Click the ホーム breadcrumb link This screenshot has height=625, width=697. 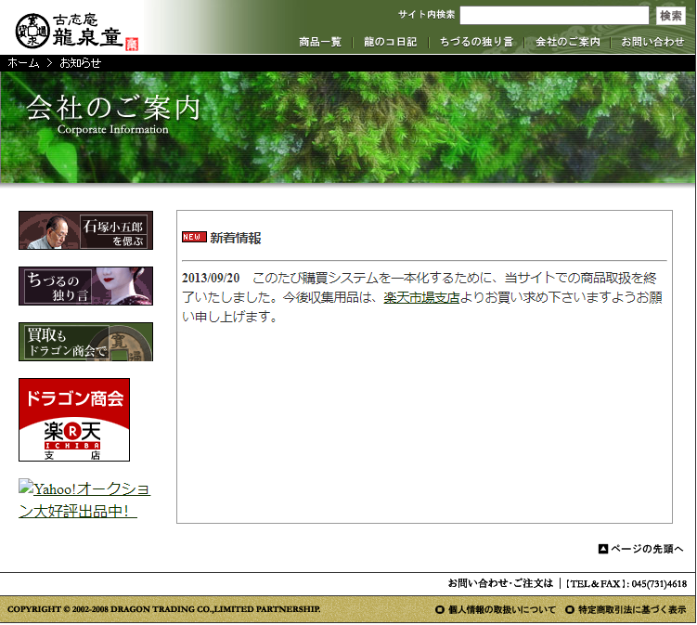tap(23, 63)
